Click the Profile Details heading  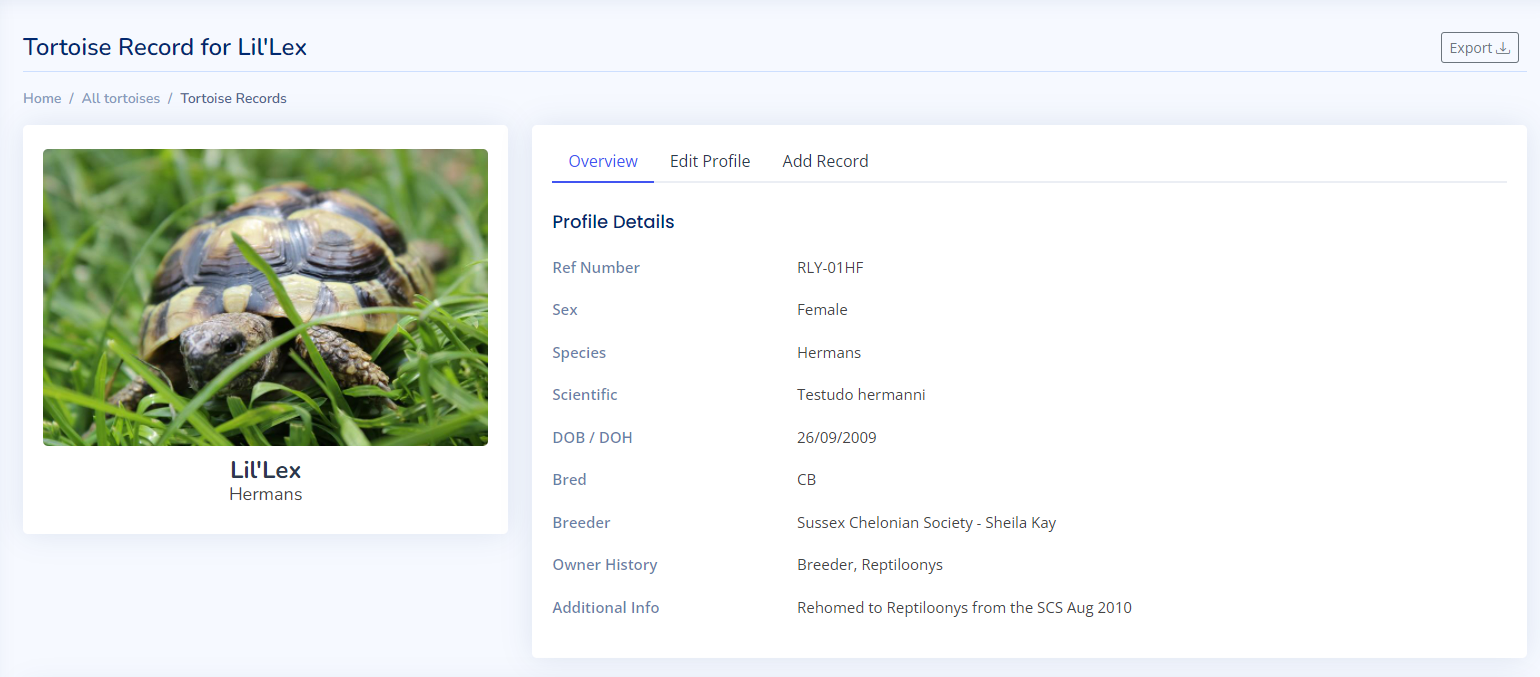pyautogui.click(x=613, y=222)
